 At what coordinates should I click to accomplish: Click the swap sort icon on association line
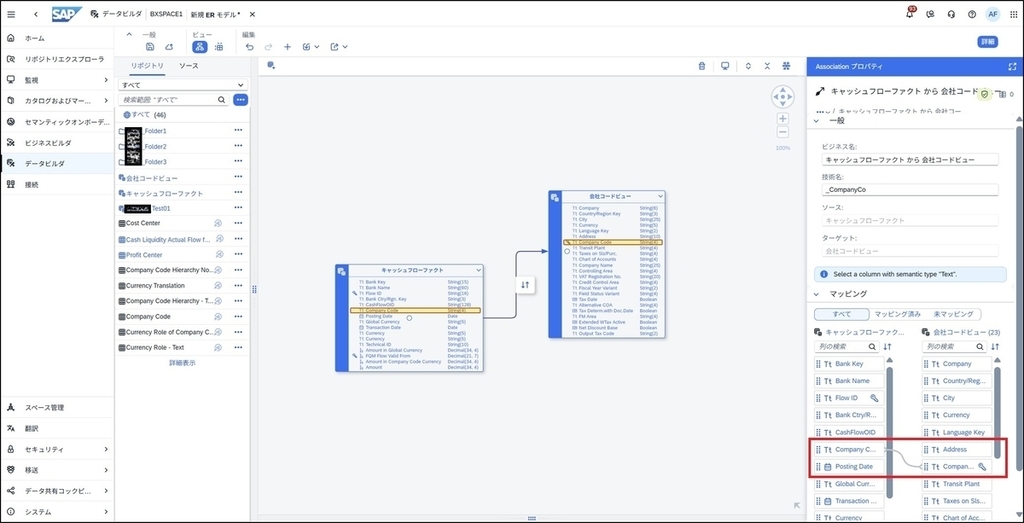point(525,285)
